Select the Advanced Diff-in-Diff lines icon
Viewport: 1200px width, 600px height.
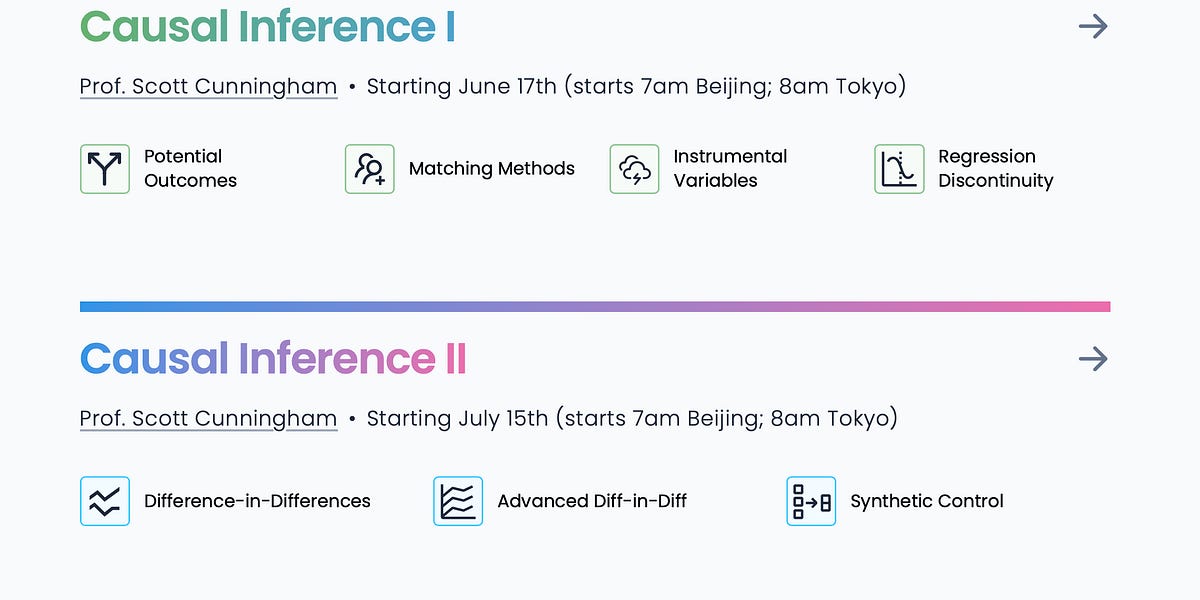[457, 501]
